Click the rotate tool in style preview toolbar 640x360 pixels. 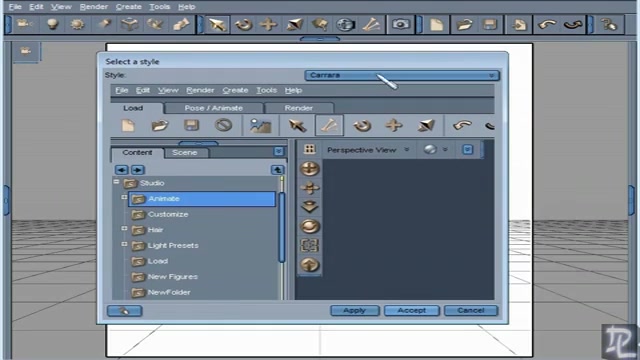point(362,125)
